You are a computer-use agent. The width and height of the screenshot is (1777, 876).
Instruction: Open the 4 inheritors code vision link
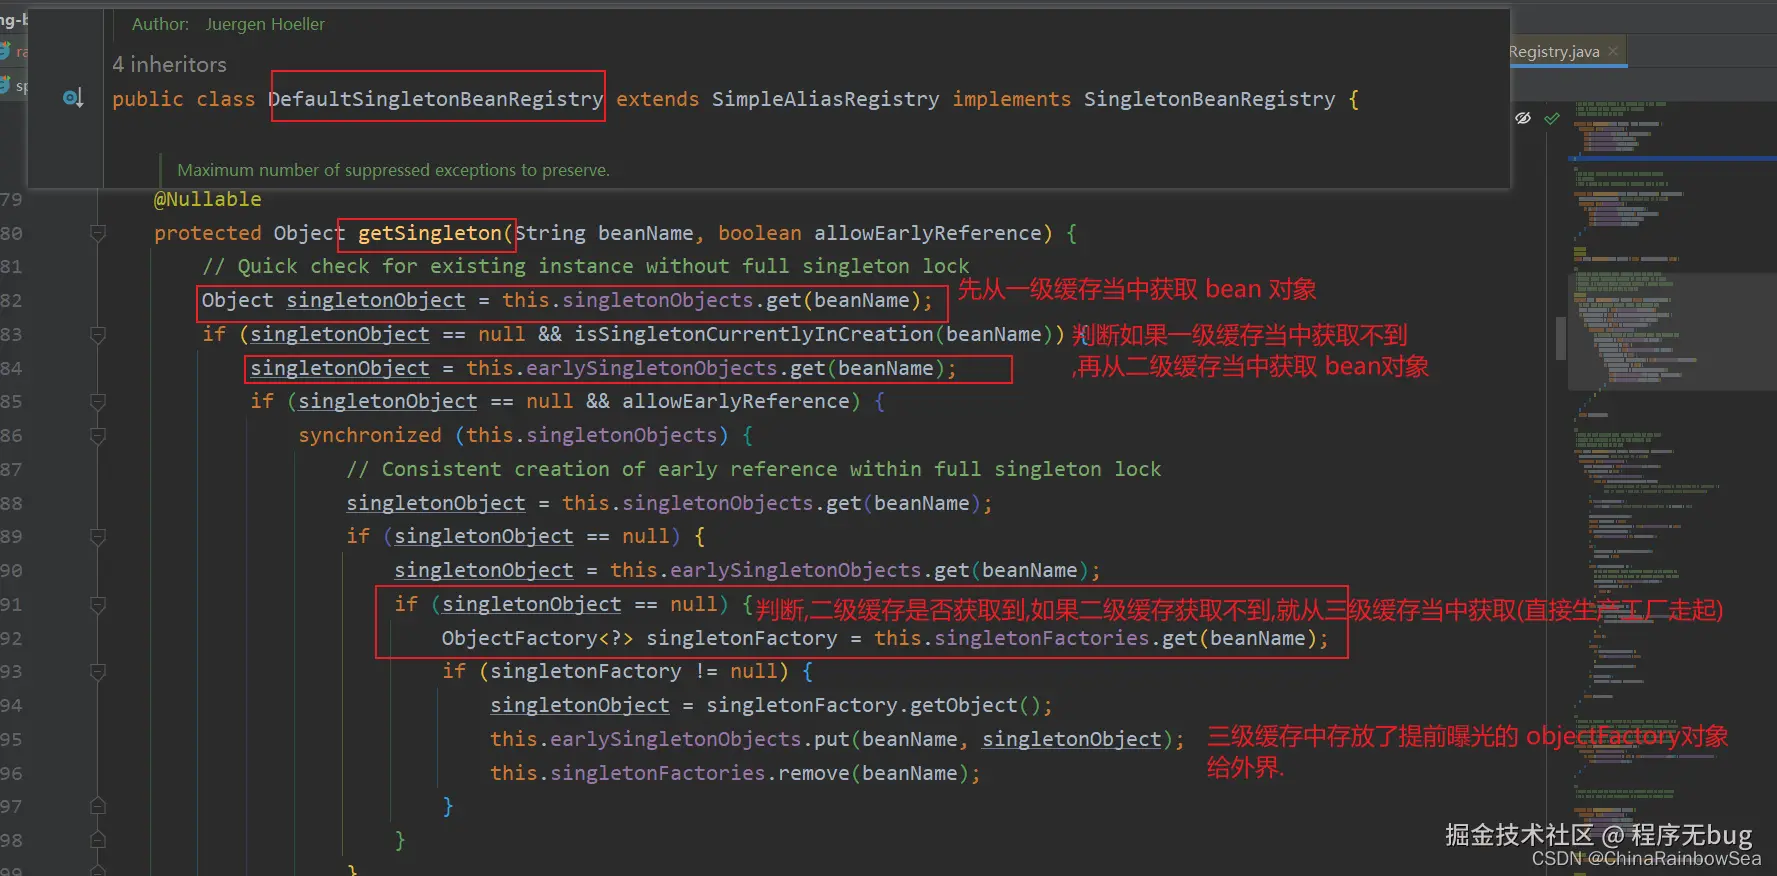(x=170, y=64)
